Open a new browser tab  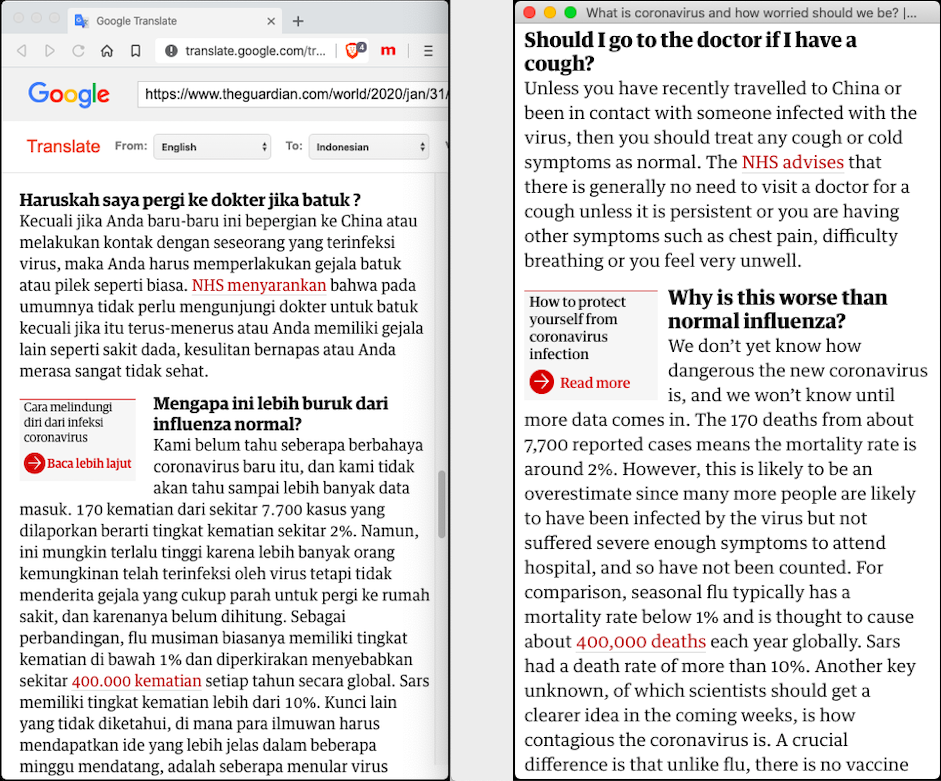click(x=298, y=21)
